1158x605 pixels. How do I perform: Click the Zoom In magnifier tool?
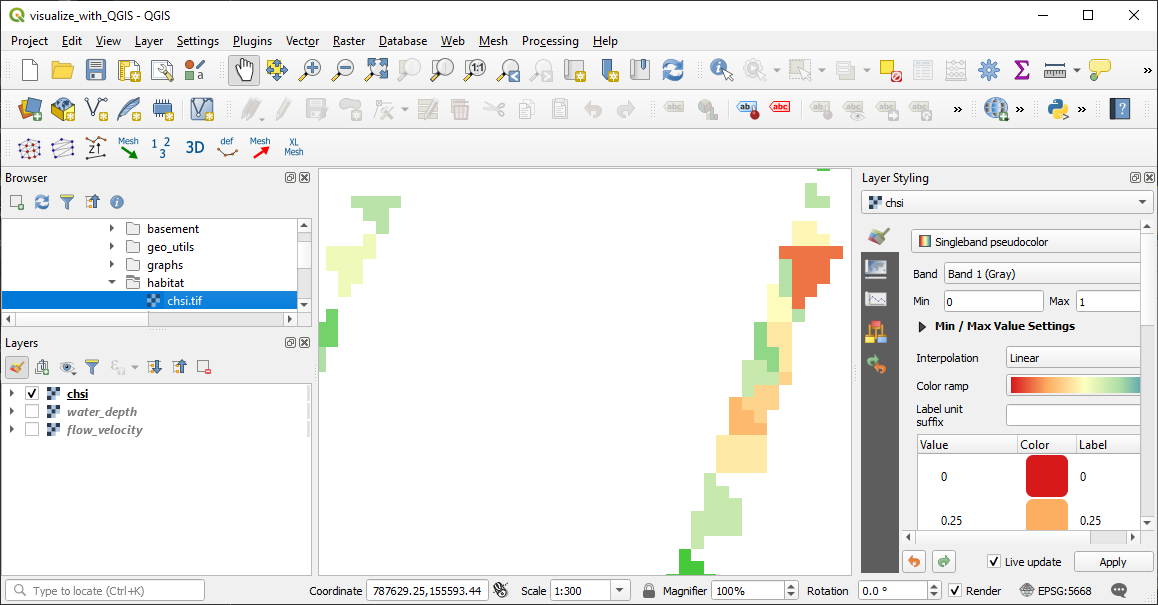[311, 70]
